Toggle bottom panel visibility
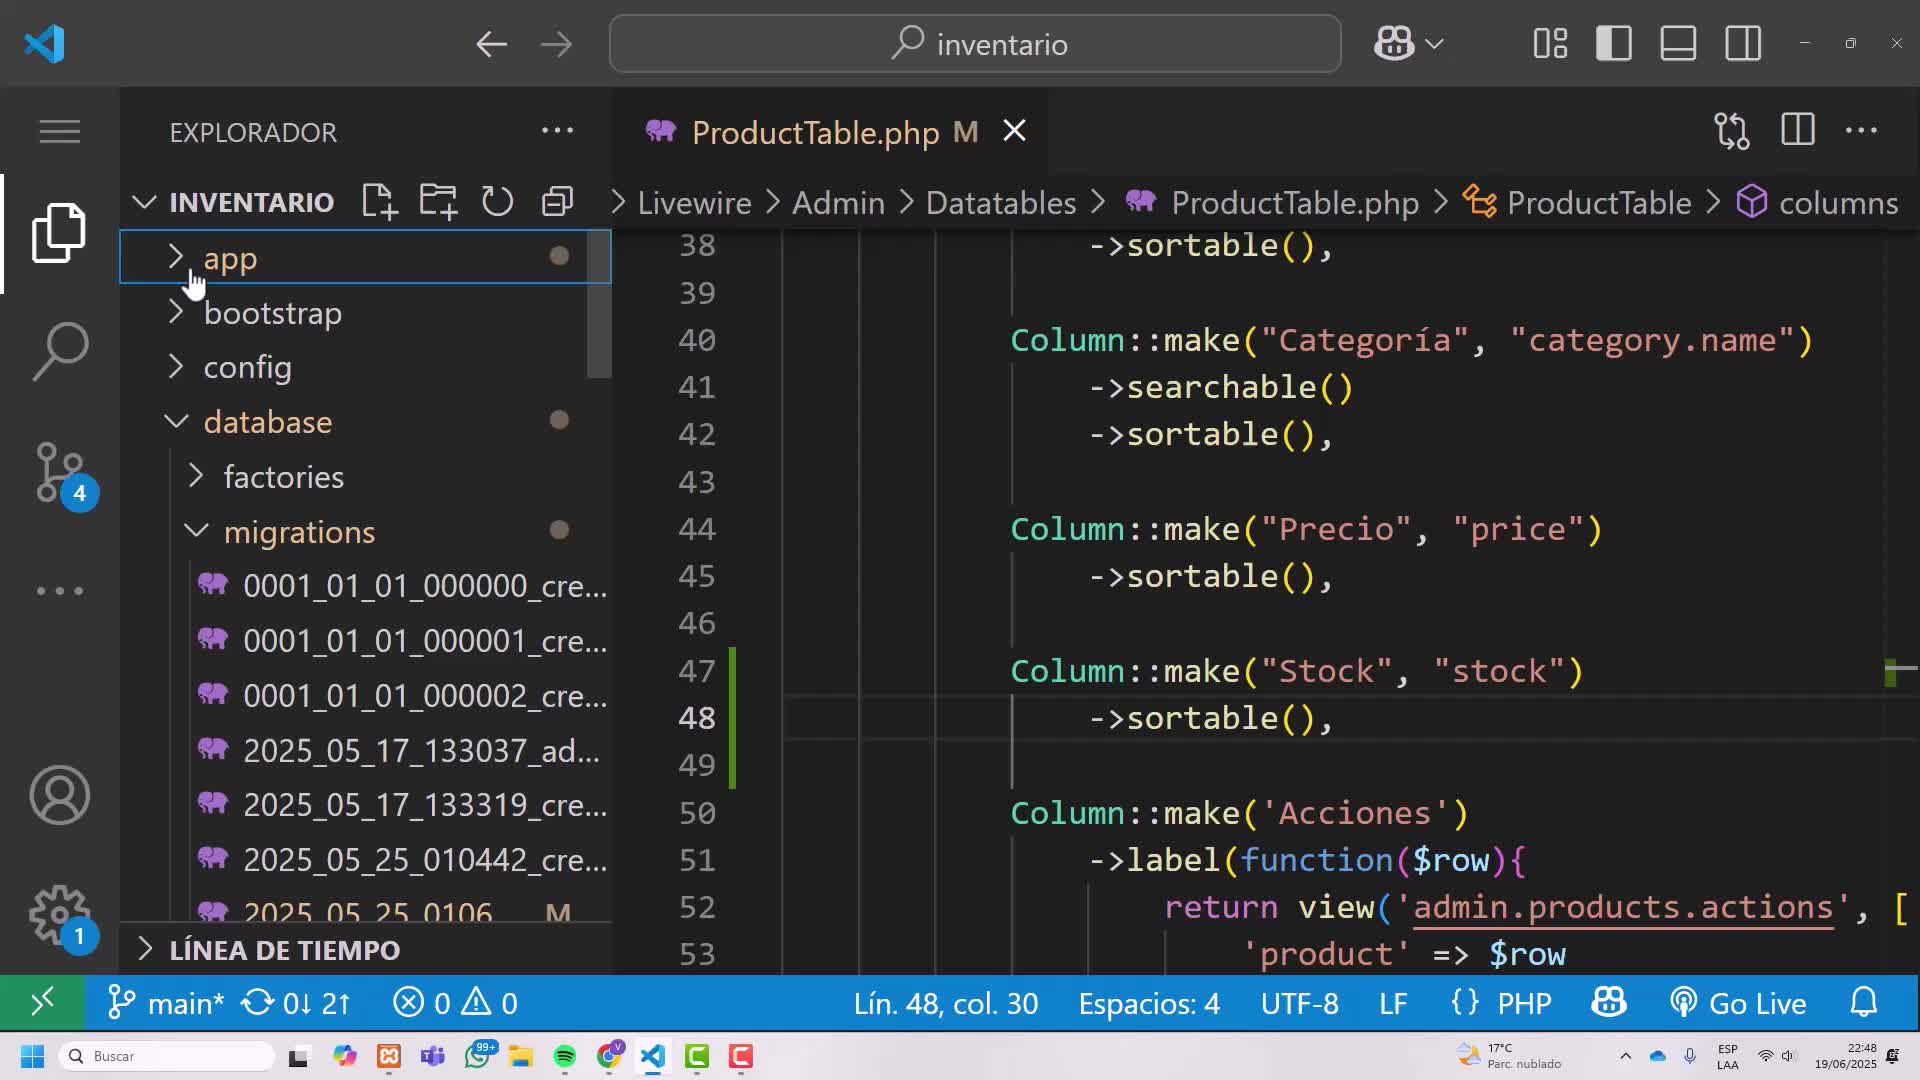 tap(1678, 44)
